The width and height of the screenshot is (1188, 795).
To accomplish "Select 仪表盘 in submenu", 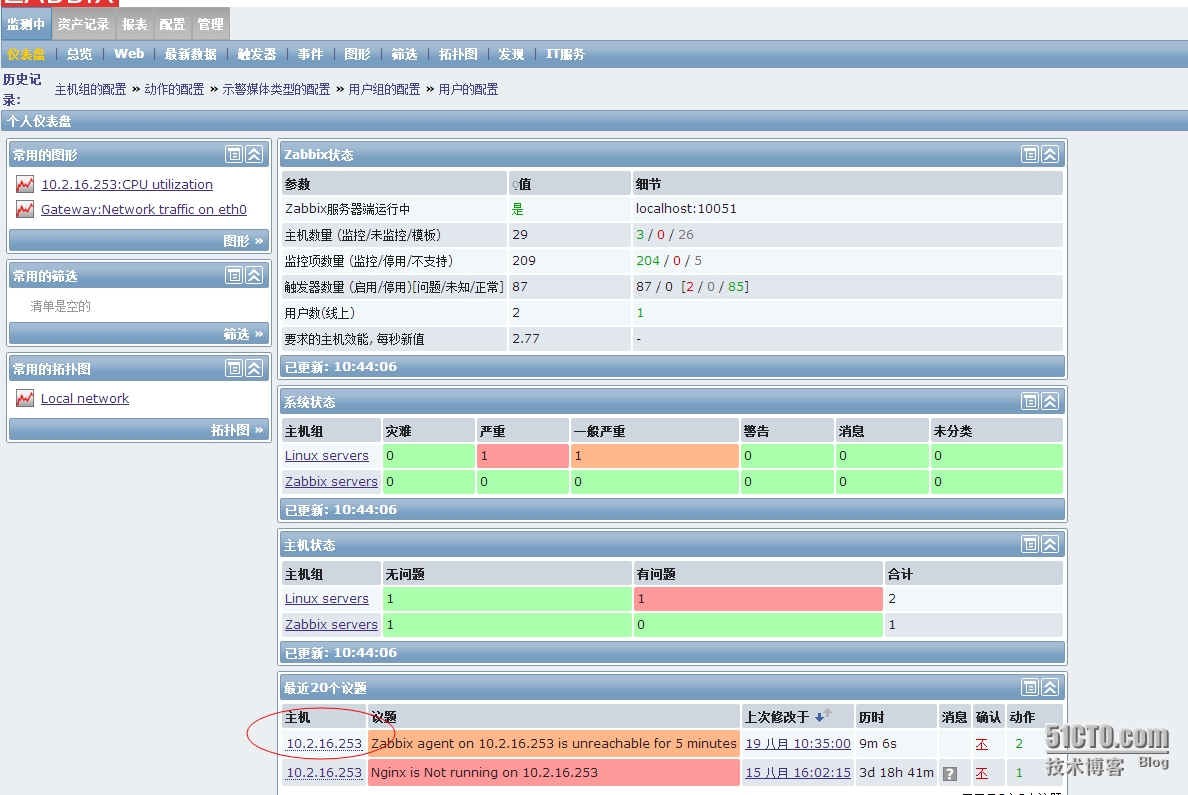I will point(27,54).
